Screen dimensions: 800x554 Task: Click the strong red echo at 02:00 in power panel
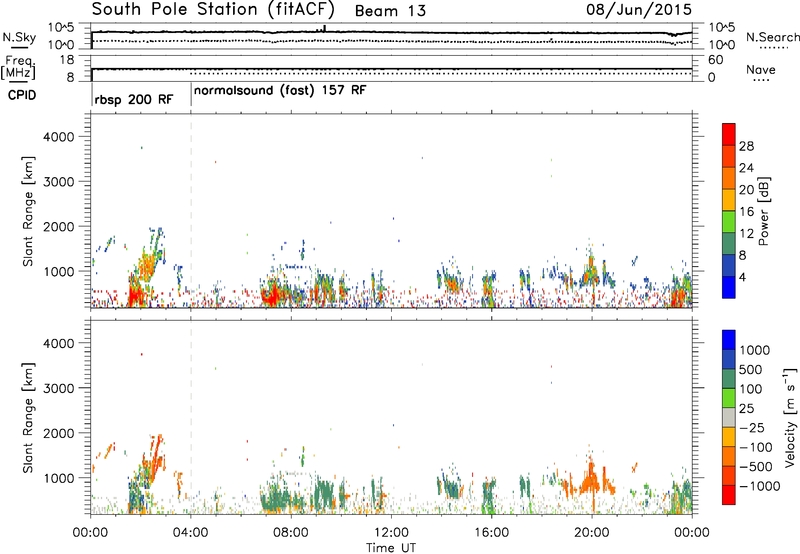[x=136, y=295]
